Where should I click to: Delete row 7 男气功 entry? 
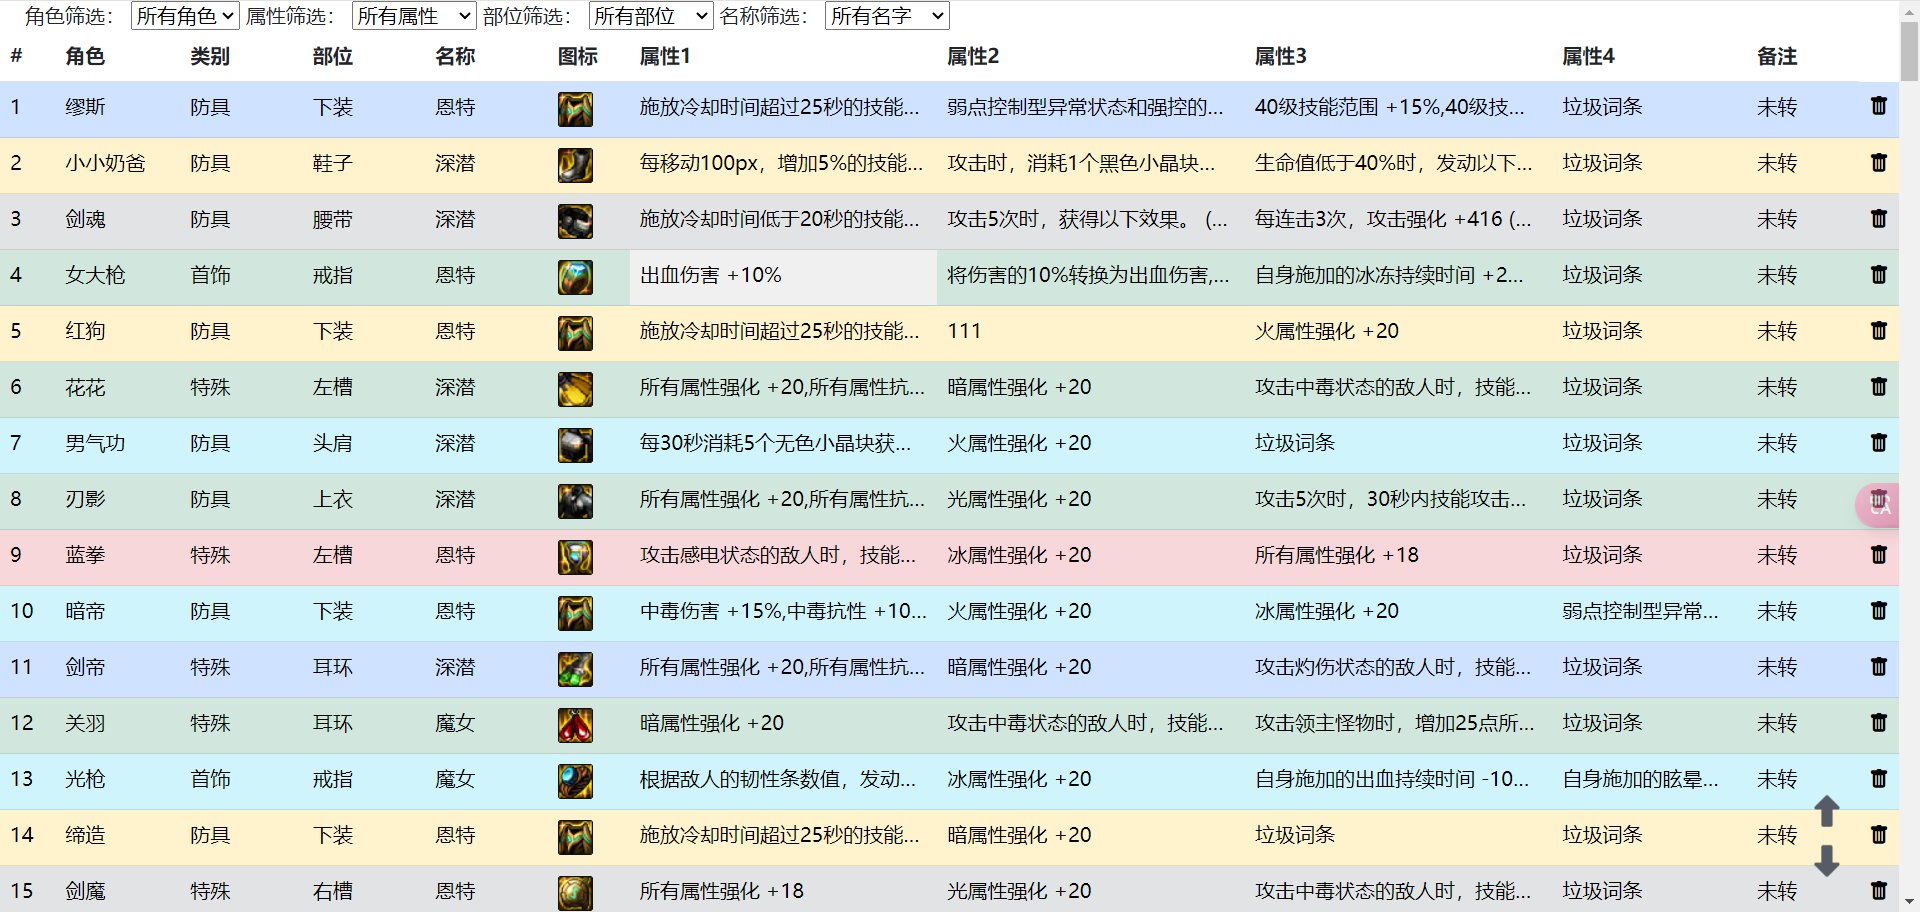[1878, 442]
